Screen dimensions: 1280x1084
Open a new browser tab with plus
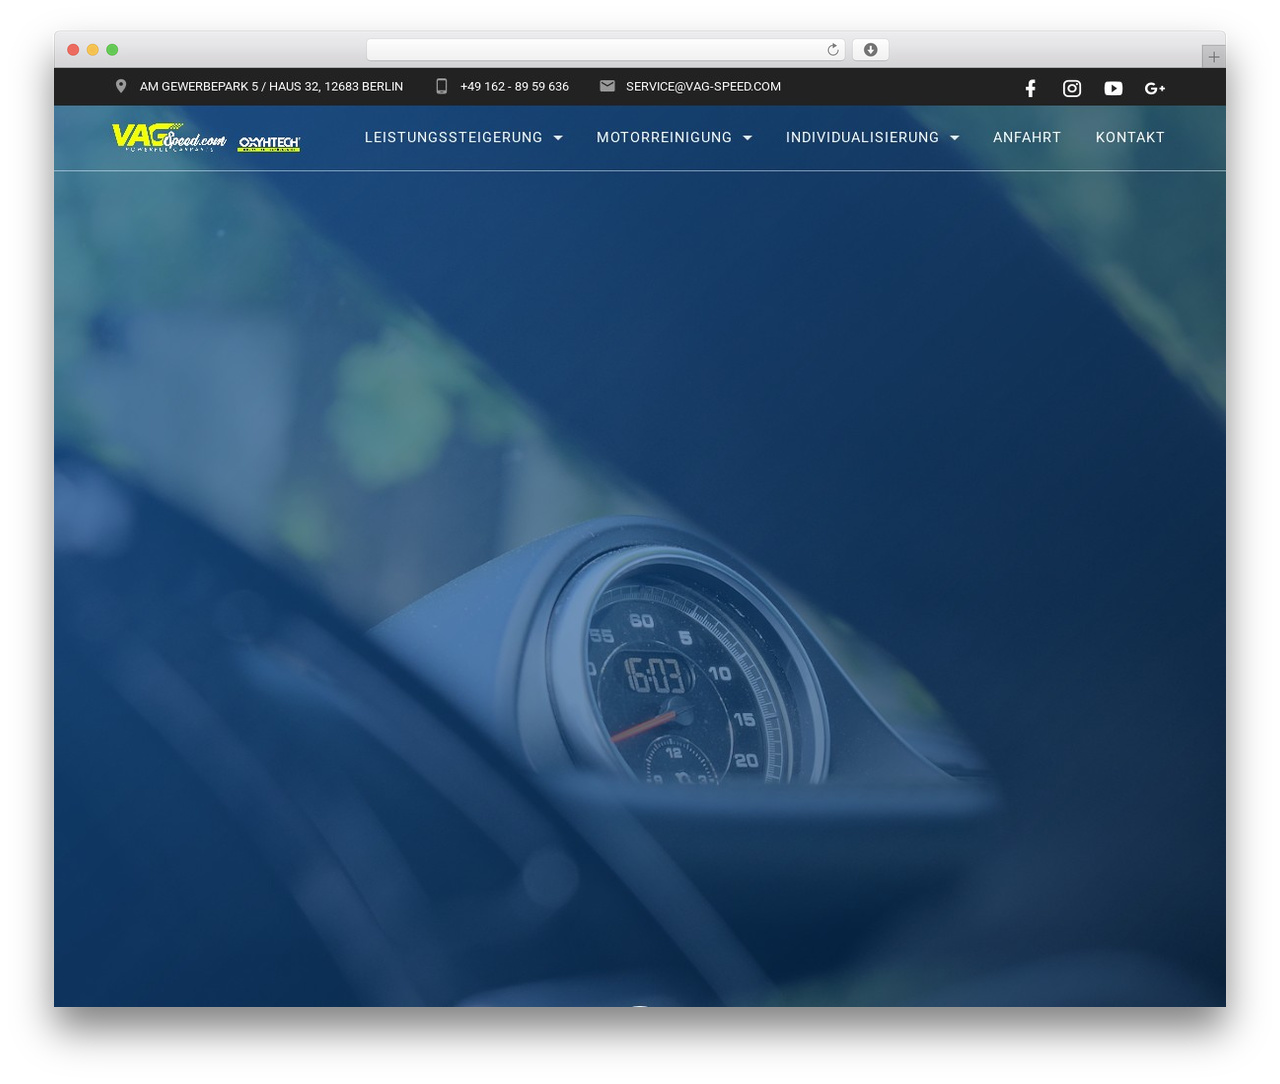pos(1213,57)
